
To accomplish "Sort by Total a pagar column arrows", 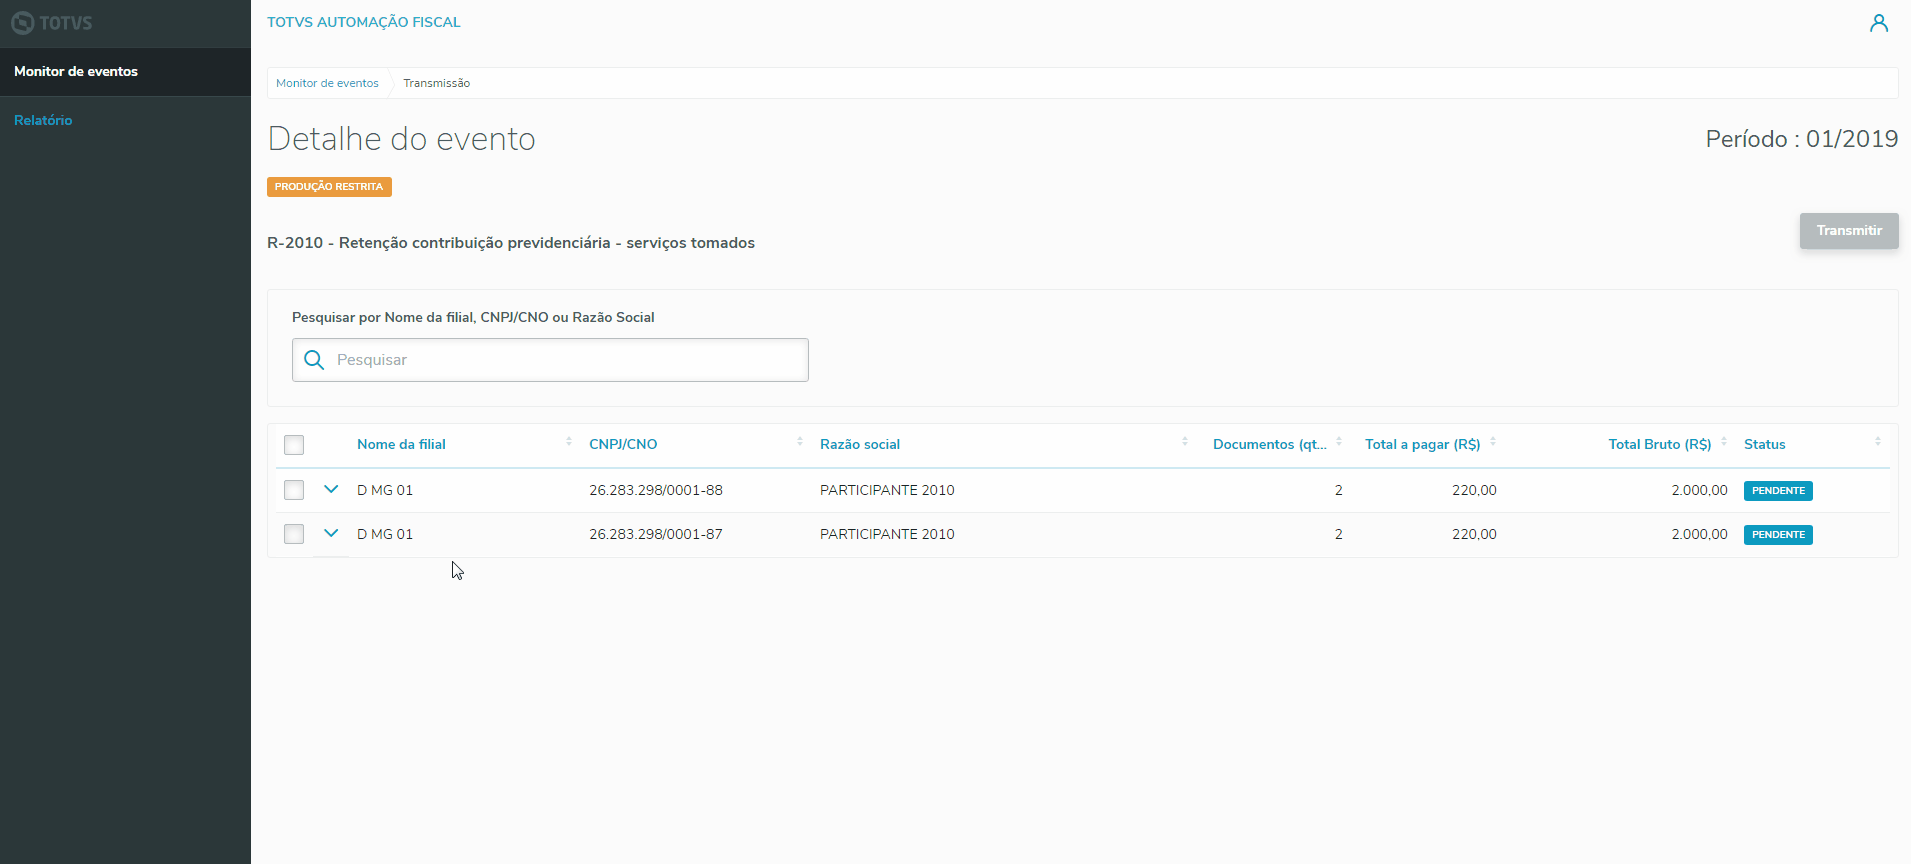I will click(1493, 441).
